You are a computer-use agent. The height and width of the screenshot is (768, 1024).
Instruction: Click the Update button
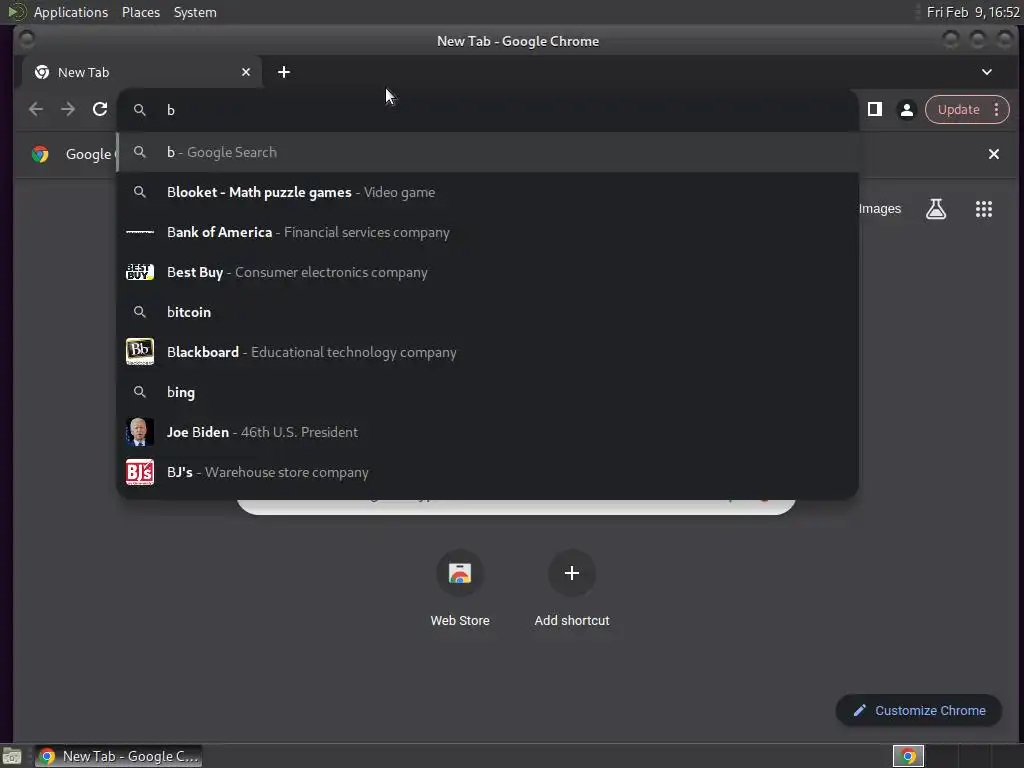click(x=958, y=110)
